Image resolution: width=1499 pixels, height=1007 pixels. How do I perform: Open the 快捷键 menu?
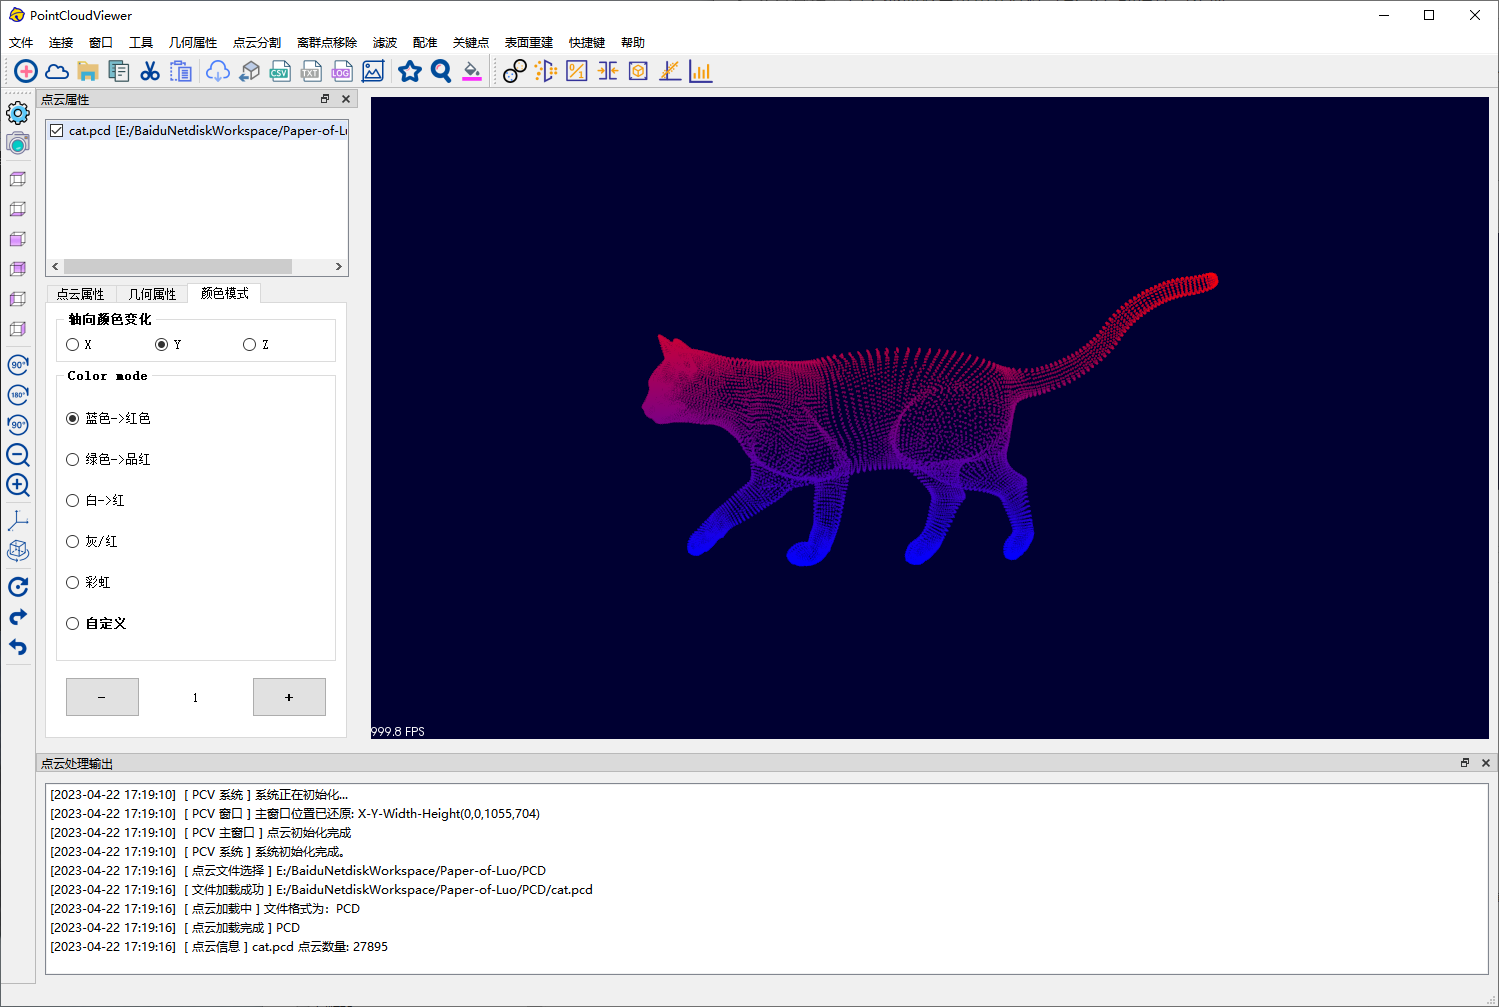coord(587,42)
